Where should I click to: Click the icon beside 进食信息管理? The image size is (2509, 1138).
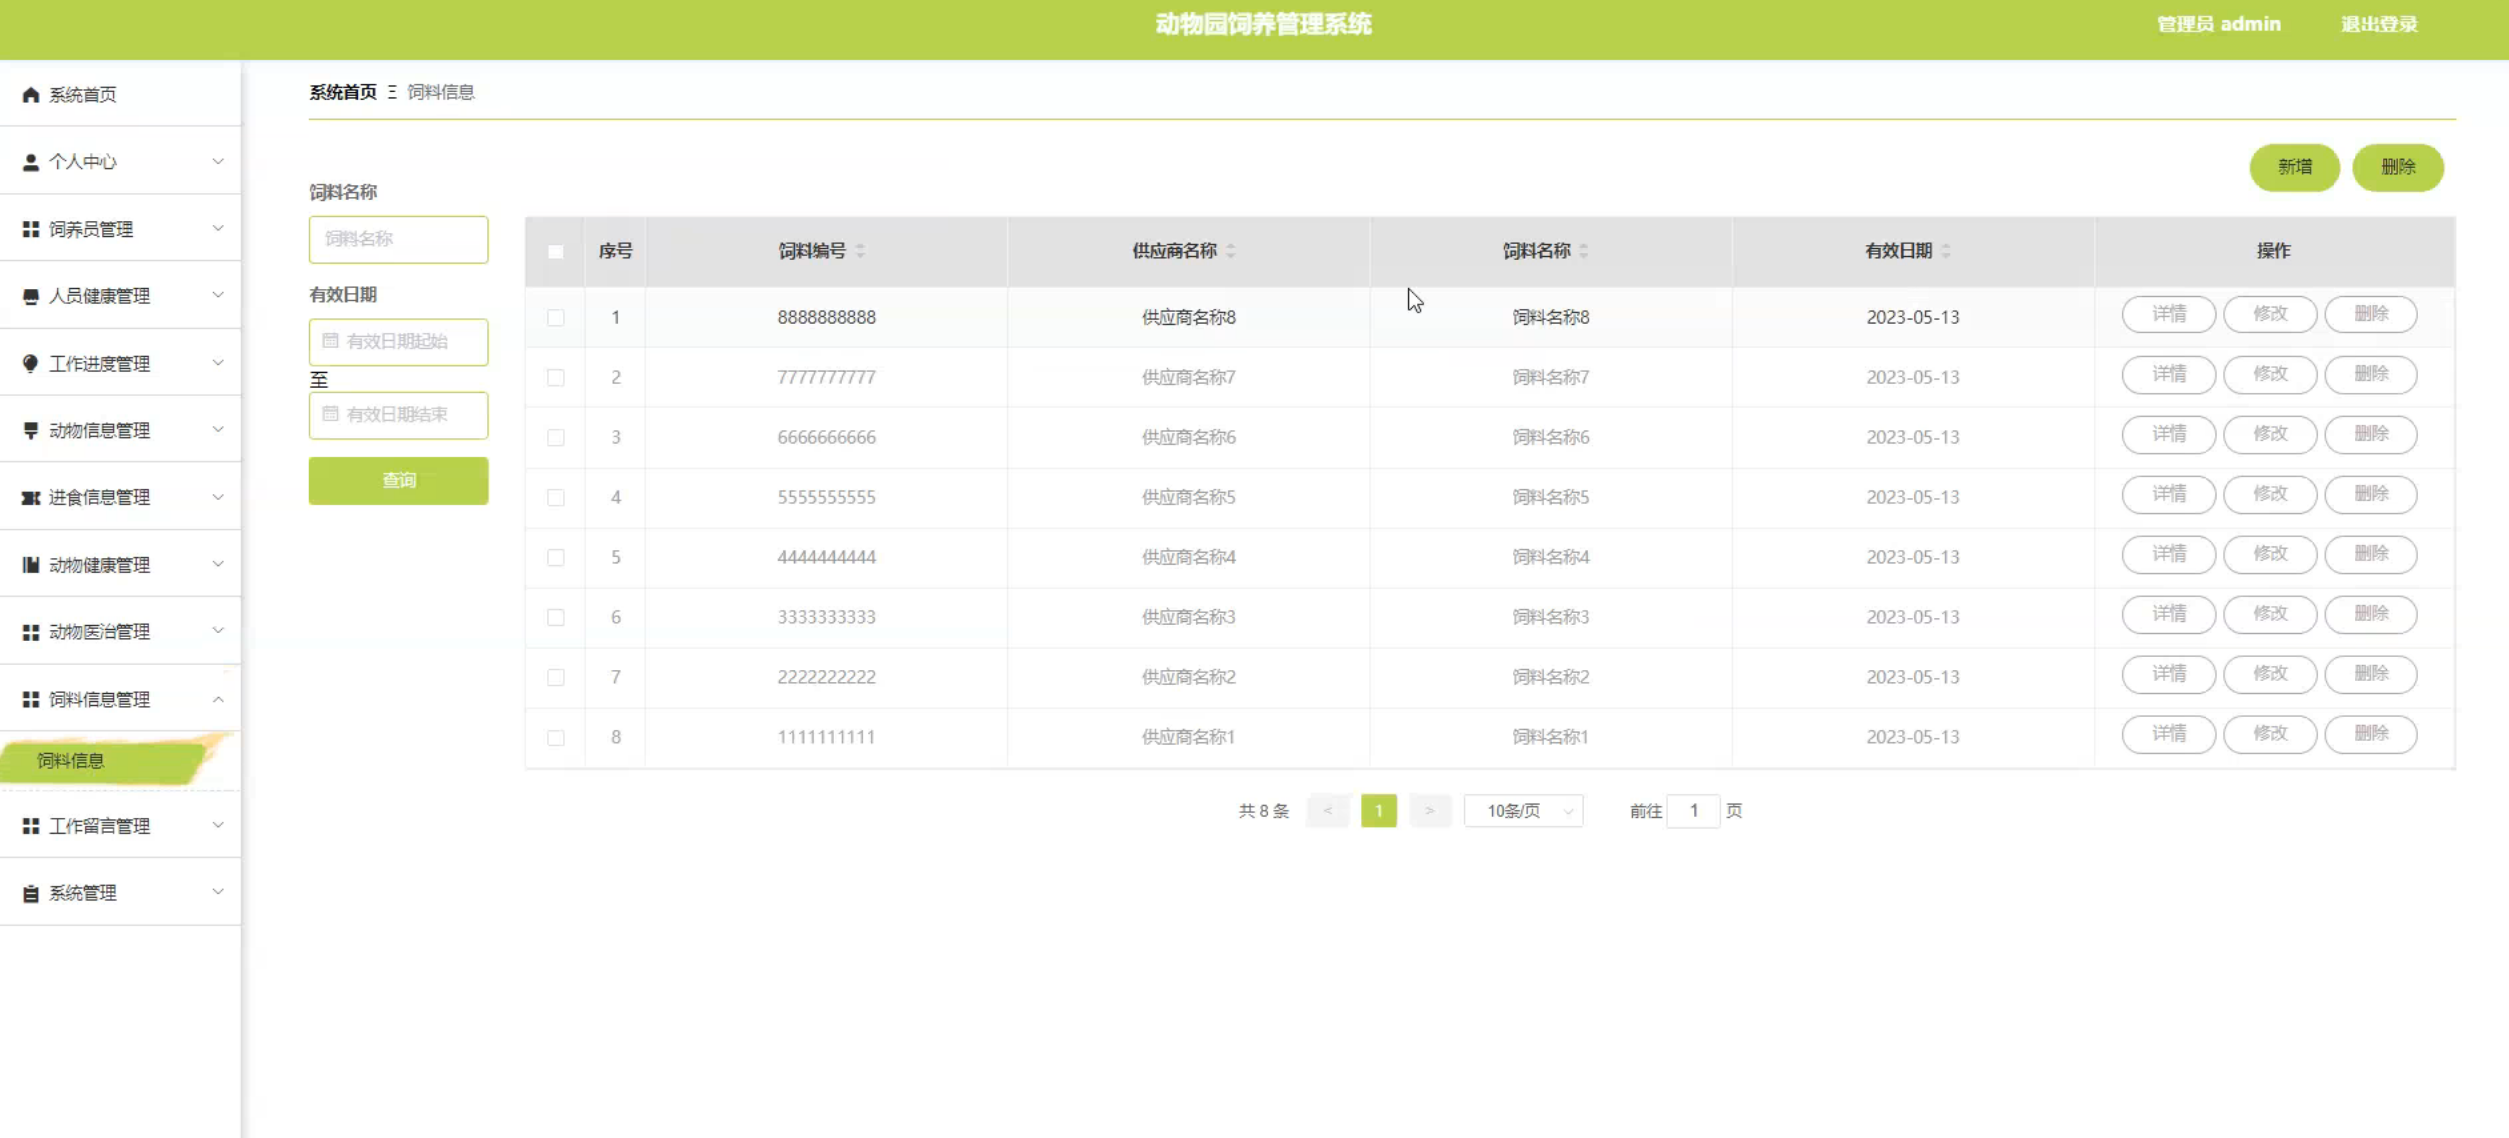tap(31, 498)
